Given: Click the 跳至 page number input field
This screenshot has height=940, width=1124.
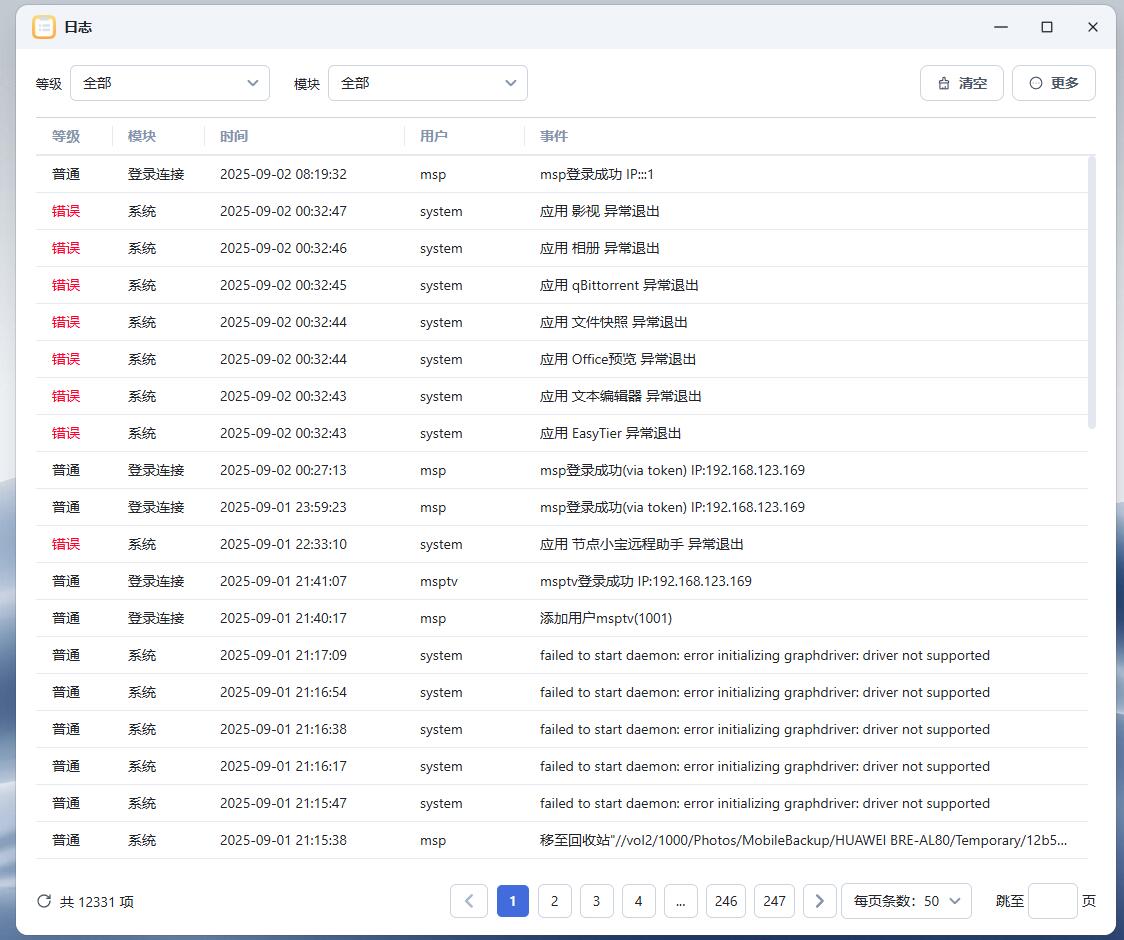Looking at the screenshot, I should coord(1052,901).
